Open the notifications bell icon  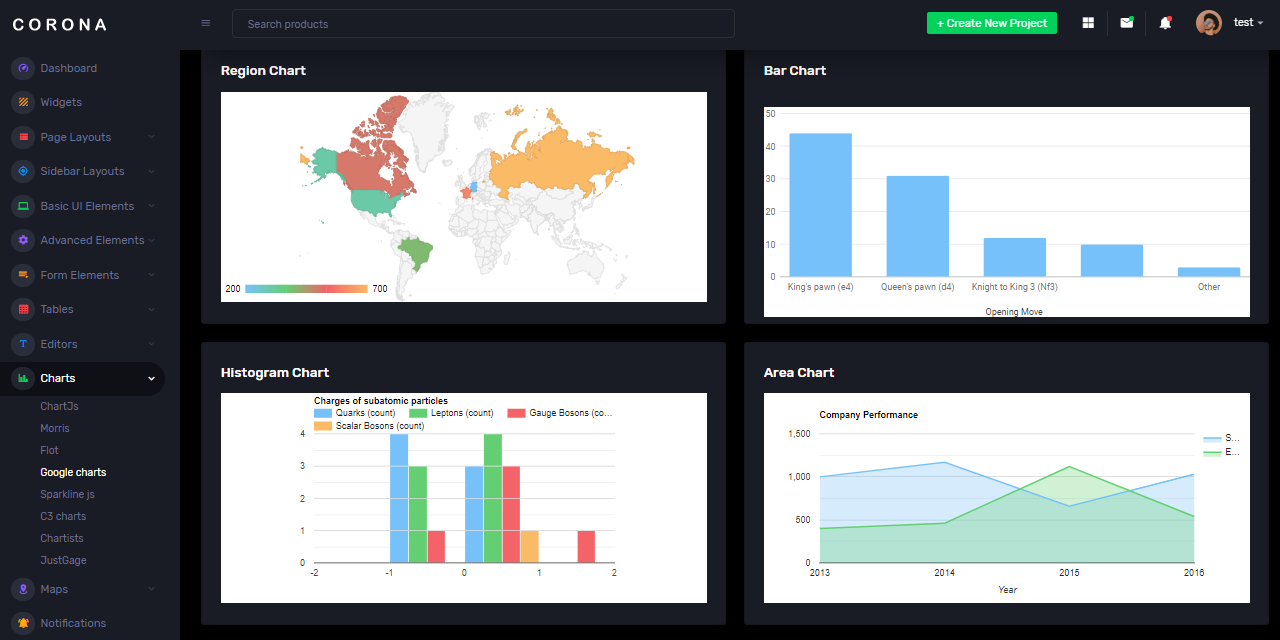(1165, 23)
